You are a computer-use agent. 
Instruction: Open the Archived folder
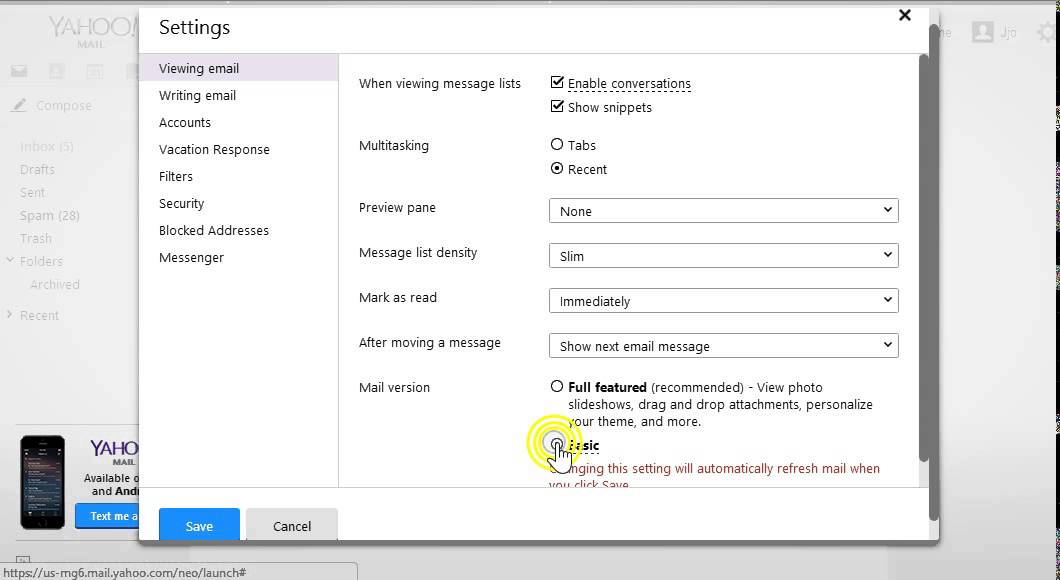click(55, 284)
